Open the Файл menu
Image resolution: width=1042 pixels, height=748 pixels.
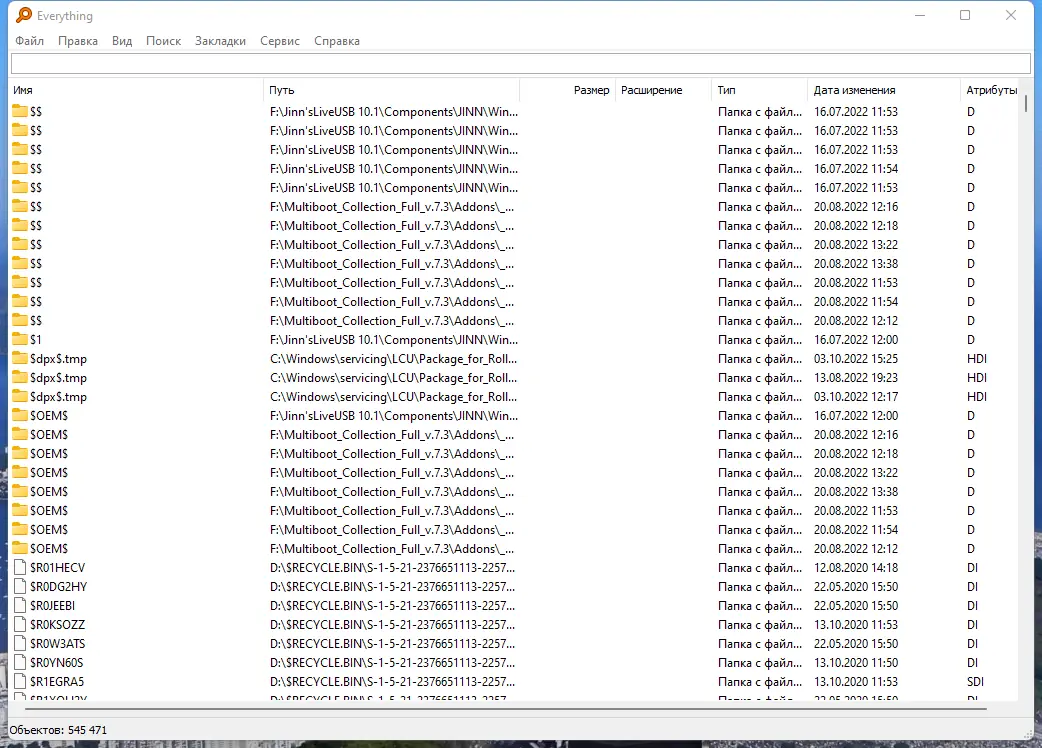pyautogui.click(x=29, y=41)
